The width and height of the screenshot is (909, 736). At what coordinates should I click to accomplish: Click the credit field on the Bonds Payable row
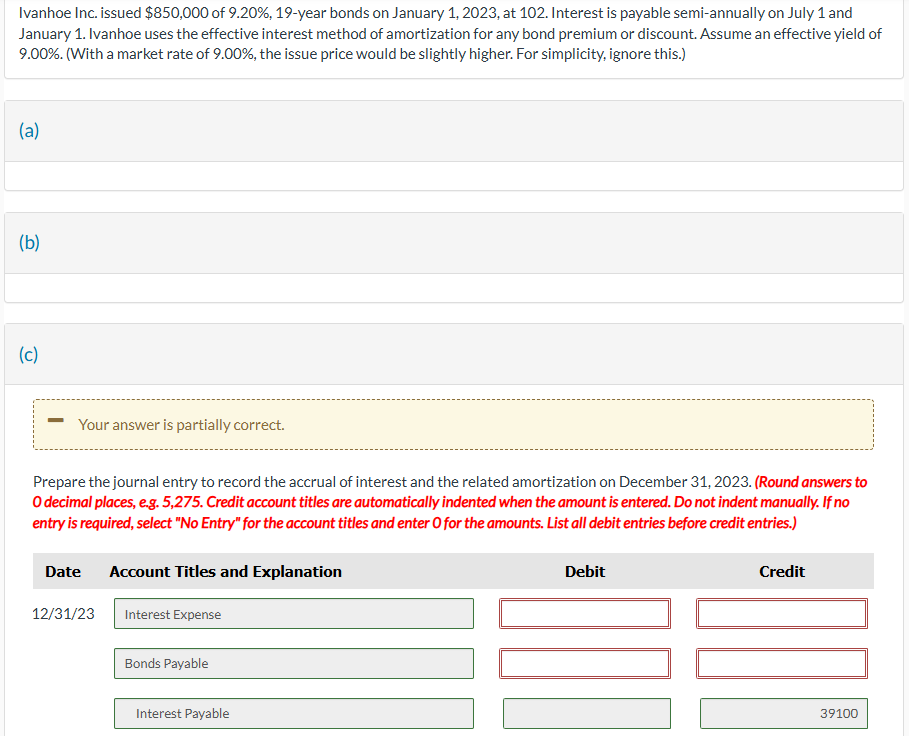pyautogui.click(x=781, y=663)
